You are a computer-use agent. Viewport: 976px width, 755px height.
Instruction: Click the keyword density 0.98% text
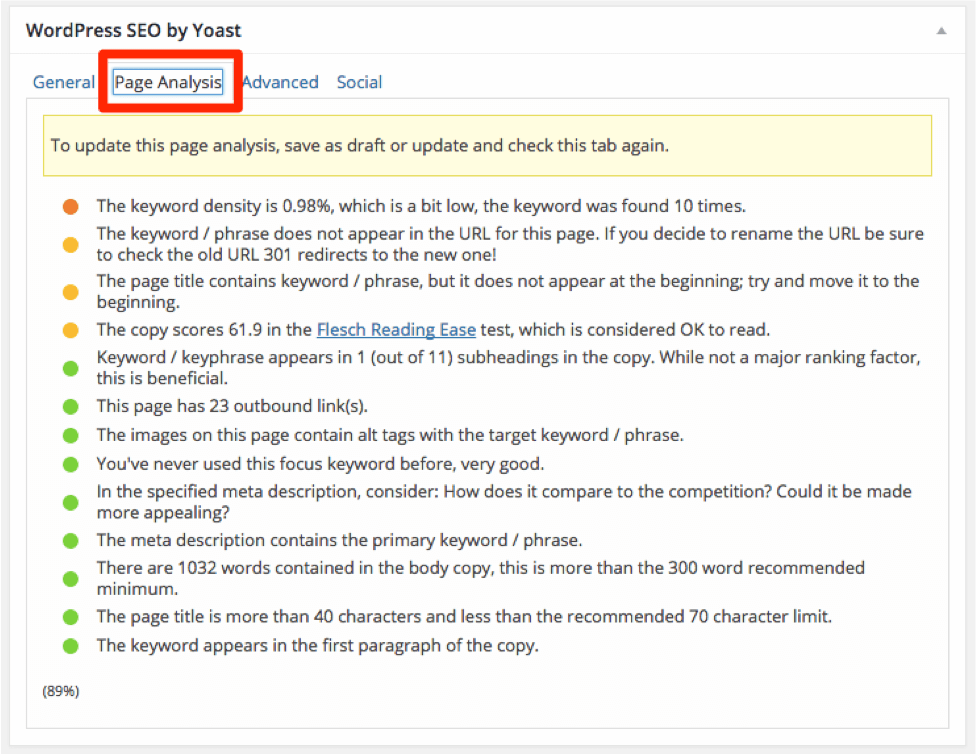421,206
